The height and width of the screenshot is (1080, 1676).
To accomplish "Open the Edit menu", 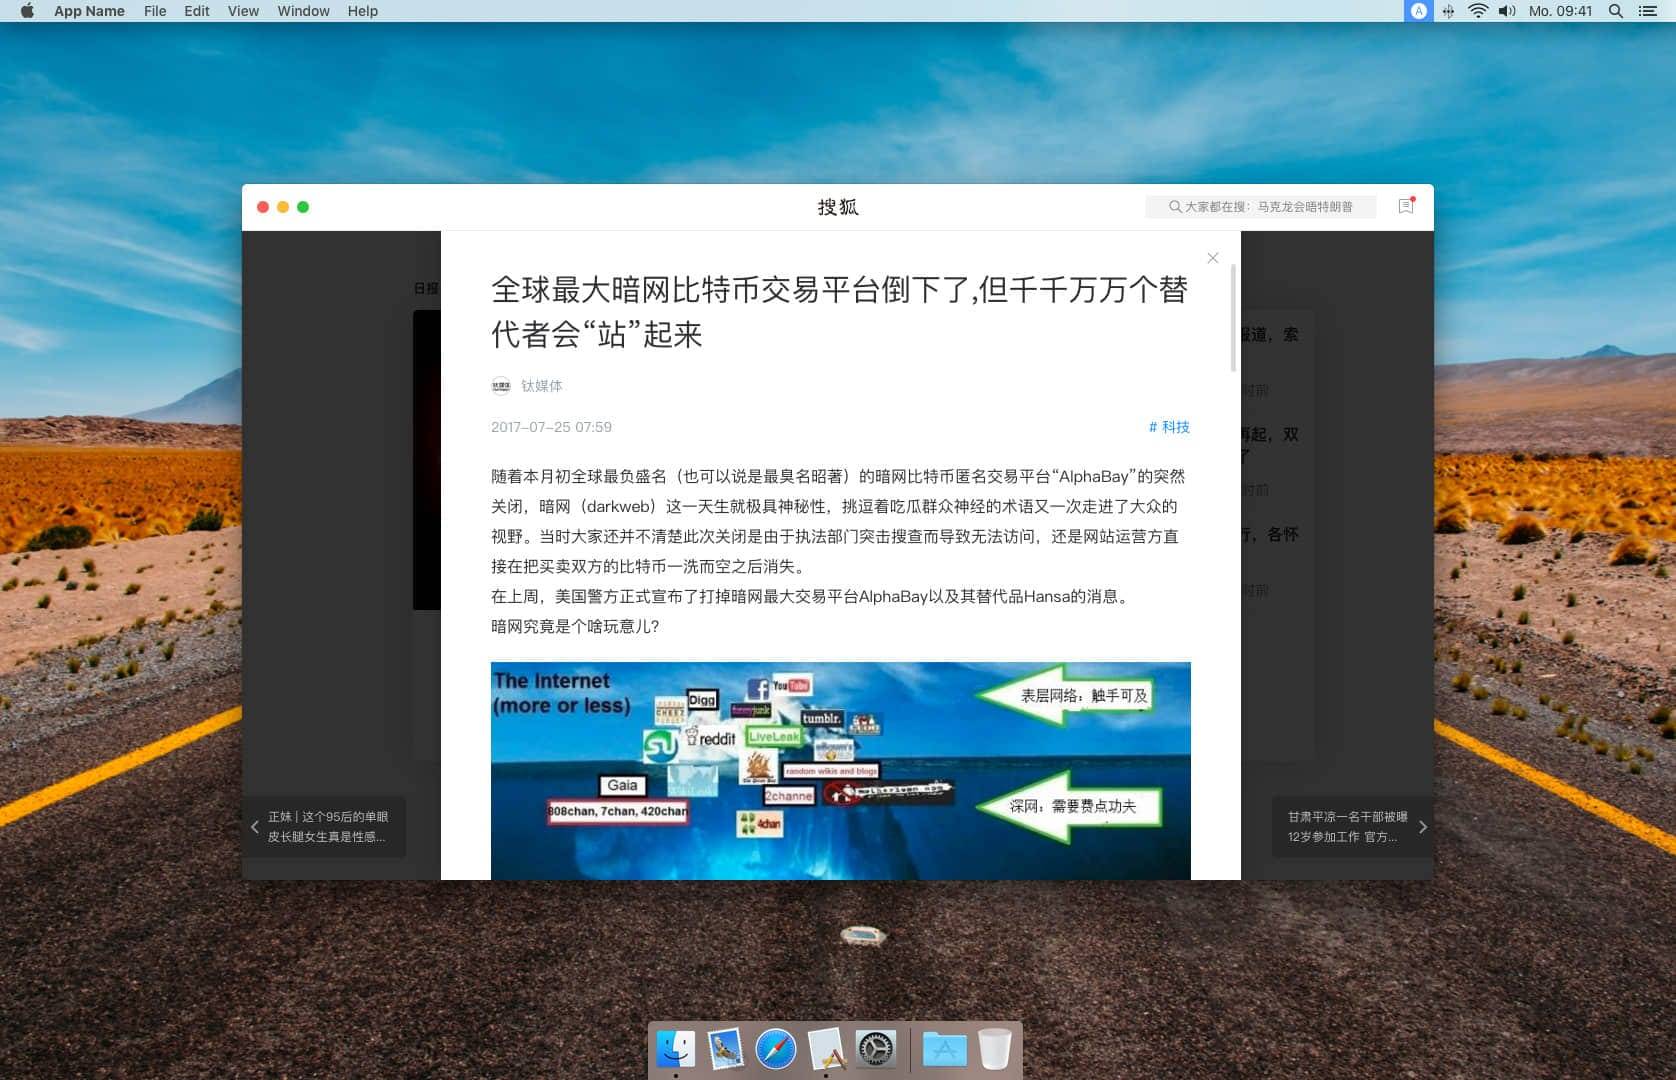I will [197, 11].
